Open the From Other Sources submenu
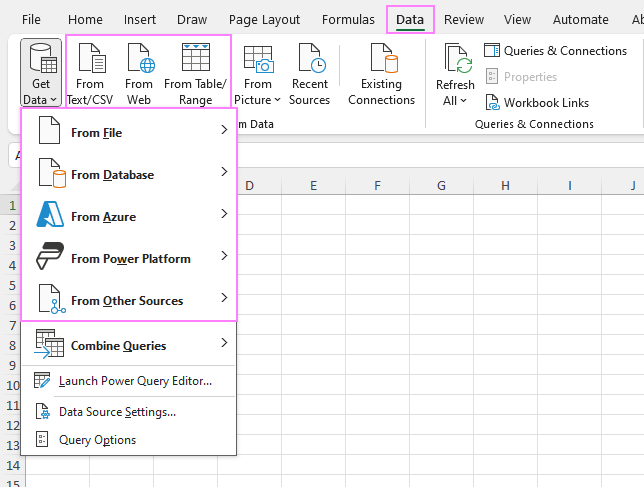The height and width of the screenshot is (487, 644). pyautogui.click(x=128, y=300)
